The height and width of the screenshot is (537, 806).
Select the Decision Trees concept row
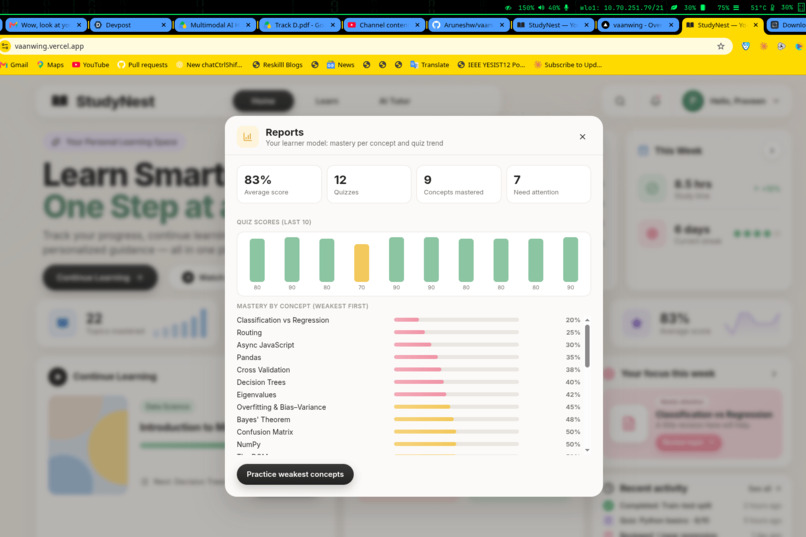[409, 382]
